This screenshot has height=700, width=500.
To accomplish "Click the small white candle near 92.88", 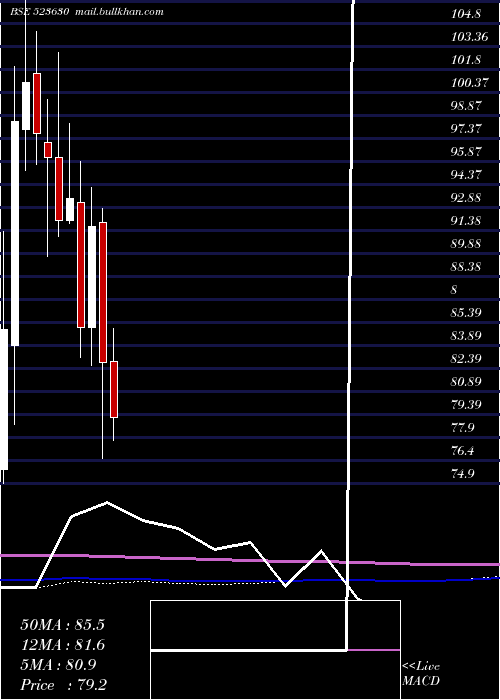I will click(70, 209).
